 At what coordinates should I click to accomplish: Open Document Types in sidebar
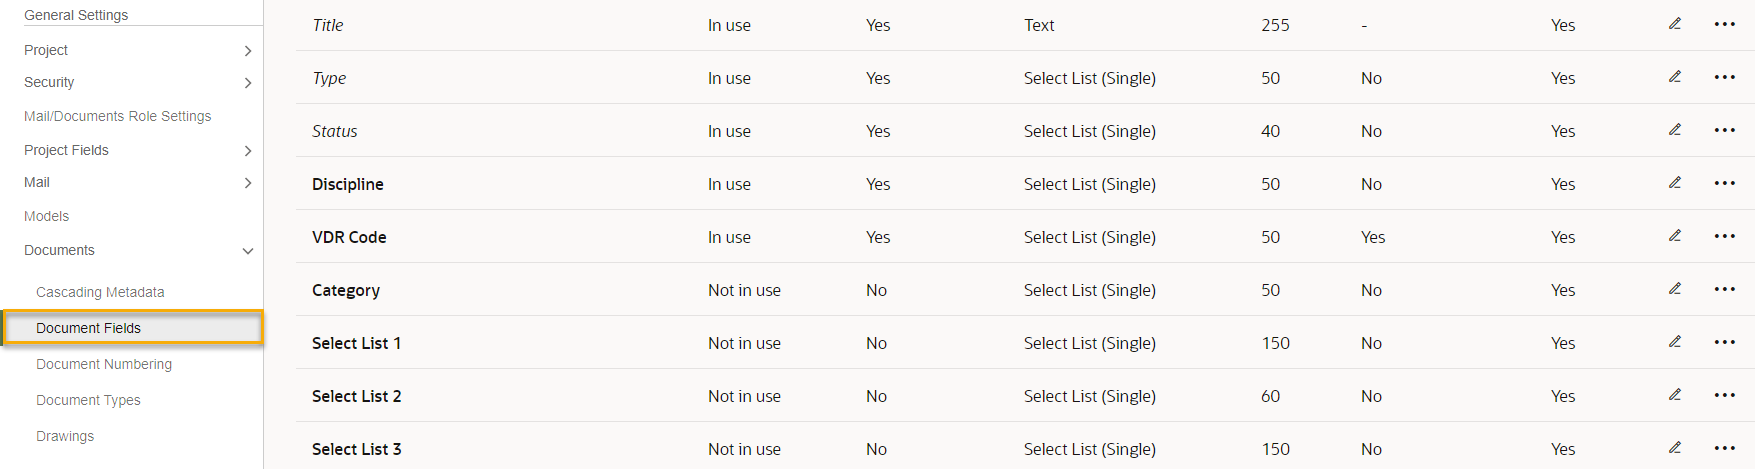88,400
